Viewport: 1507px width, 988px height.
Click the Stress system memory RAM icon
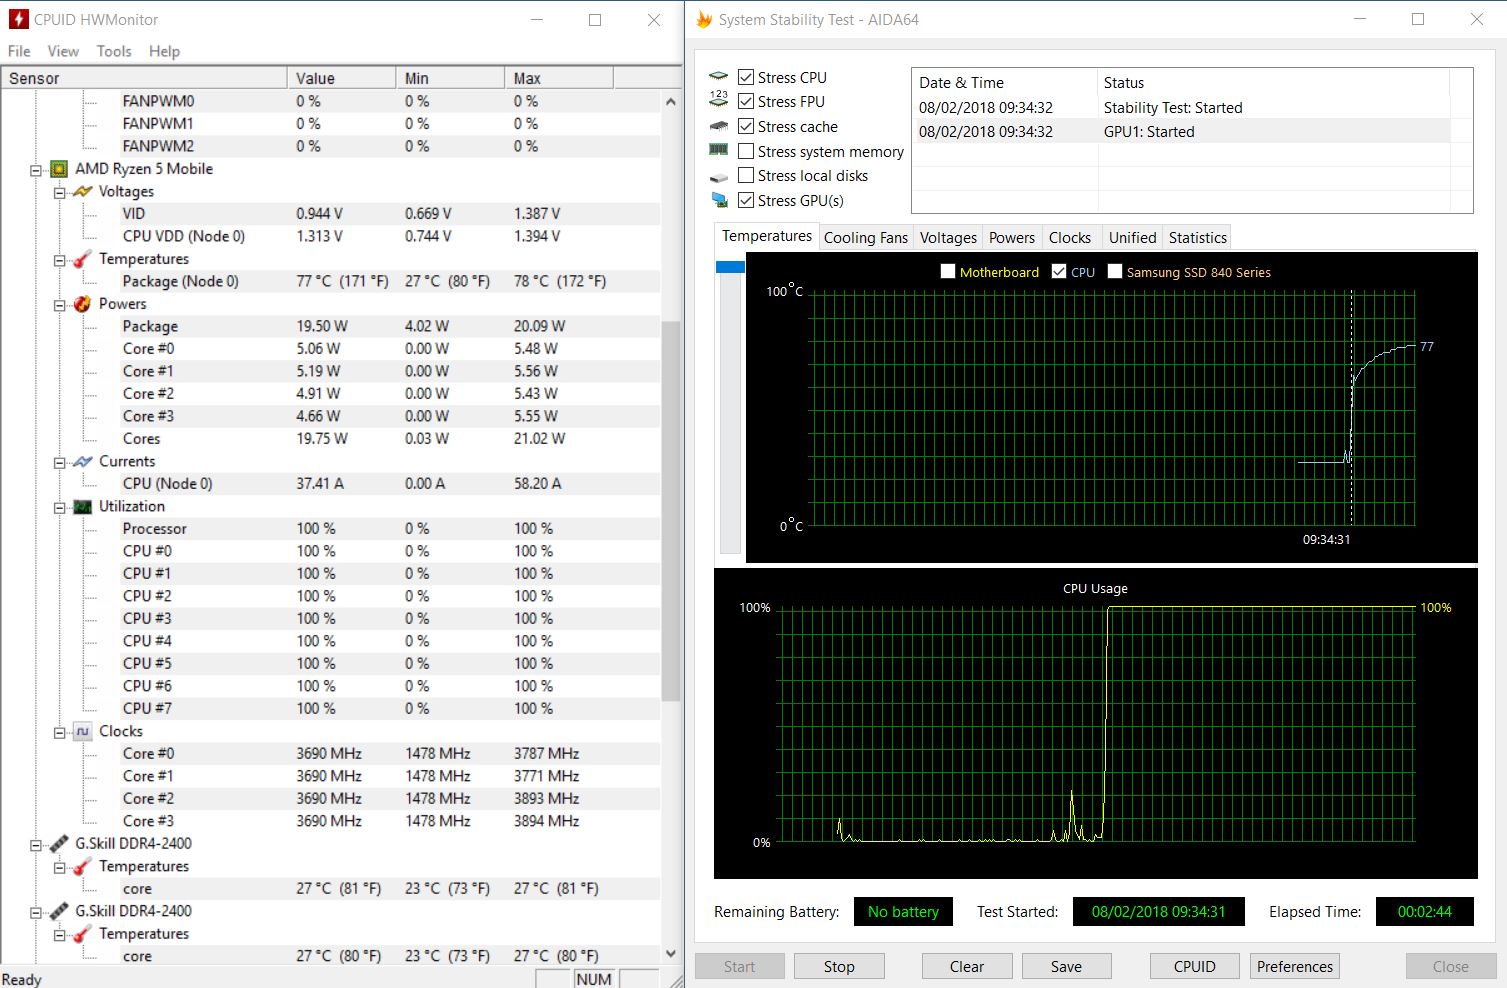click(x=719, y=151)
